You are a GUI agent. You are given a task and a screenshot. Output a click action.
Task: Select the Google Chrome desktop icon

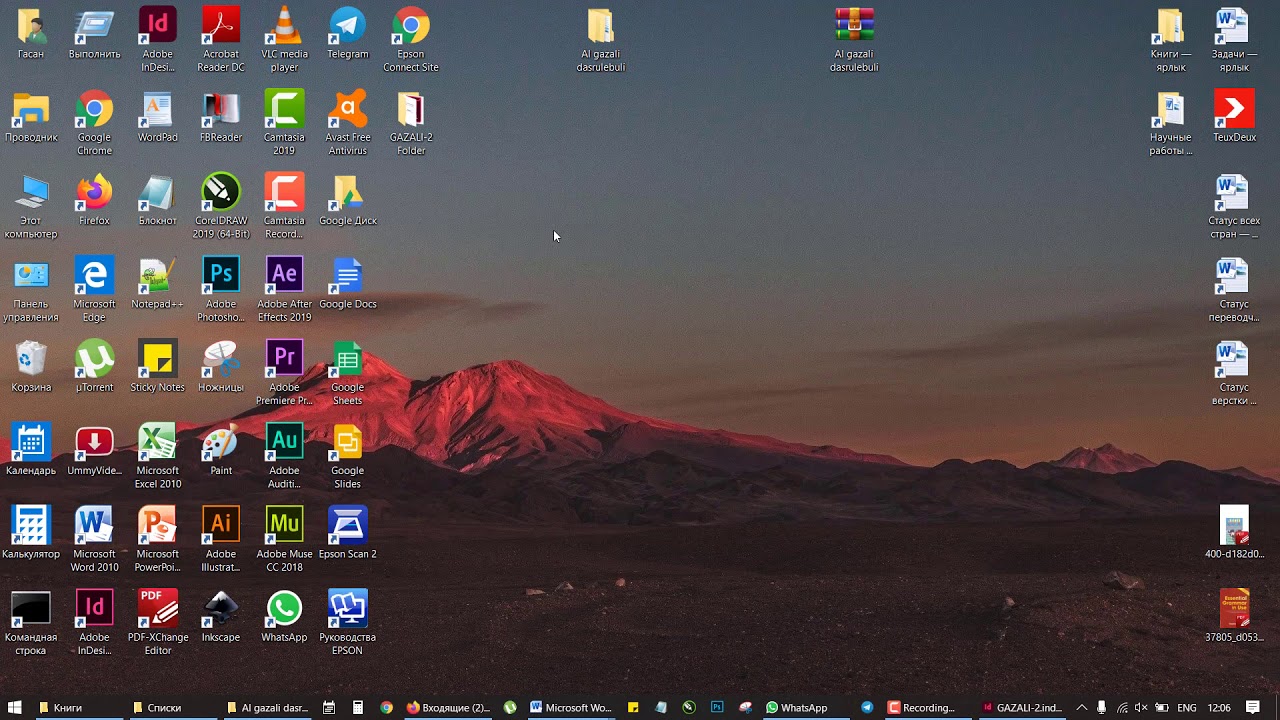(95, 123)
